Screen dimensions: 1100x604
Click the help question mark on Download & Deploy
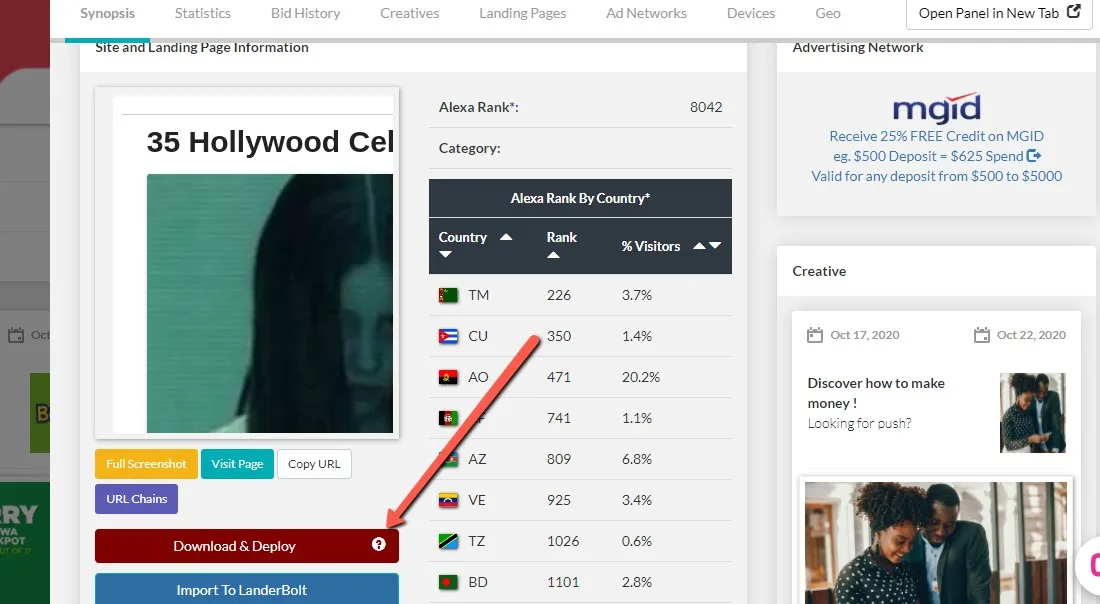click(379, 544)
